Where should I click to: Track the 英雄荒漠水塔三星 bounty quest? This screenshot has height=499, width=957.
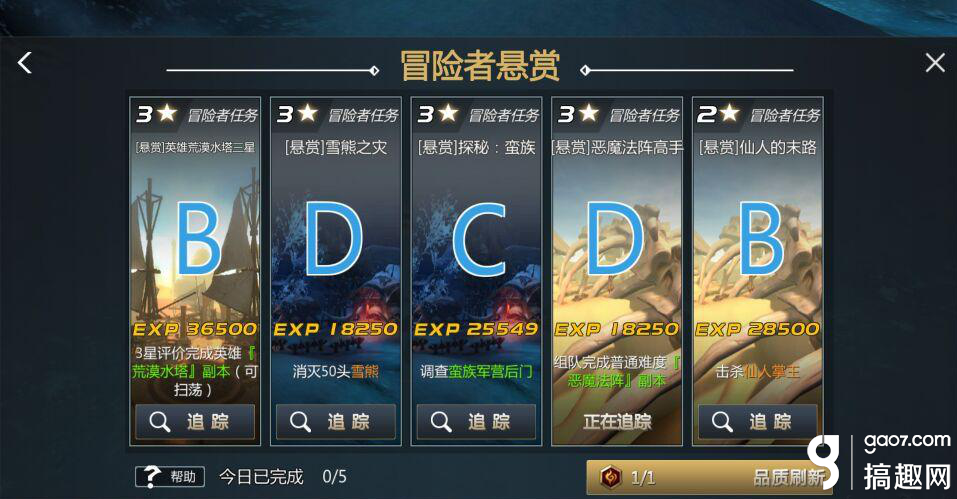tap(195, 422)
